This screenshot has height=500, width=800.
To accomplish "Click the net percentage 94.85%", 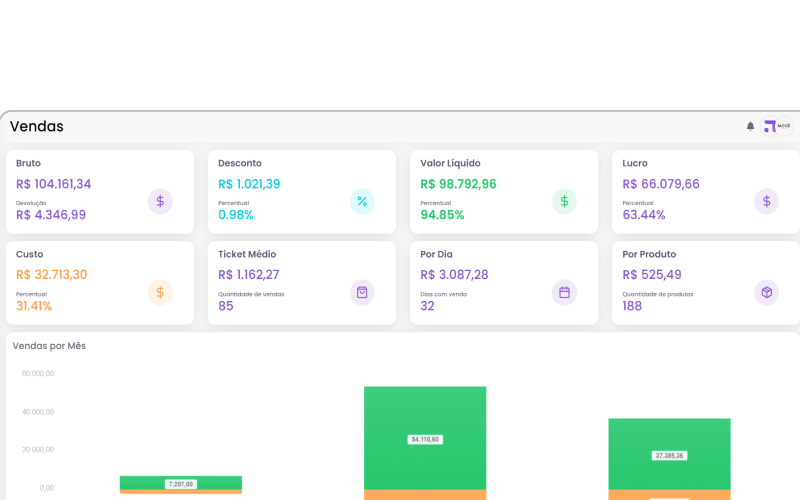I will tap(442, 215).
